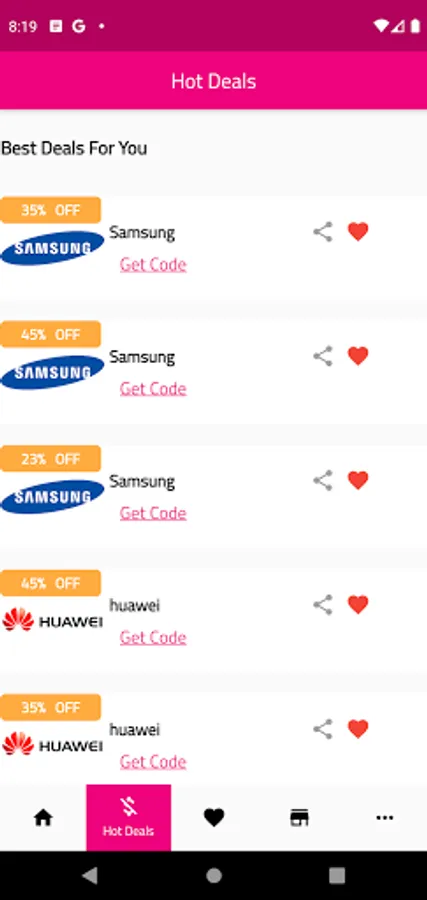Open the more options dots tab

tap(385, 817)
